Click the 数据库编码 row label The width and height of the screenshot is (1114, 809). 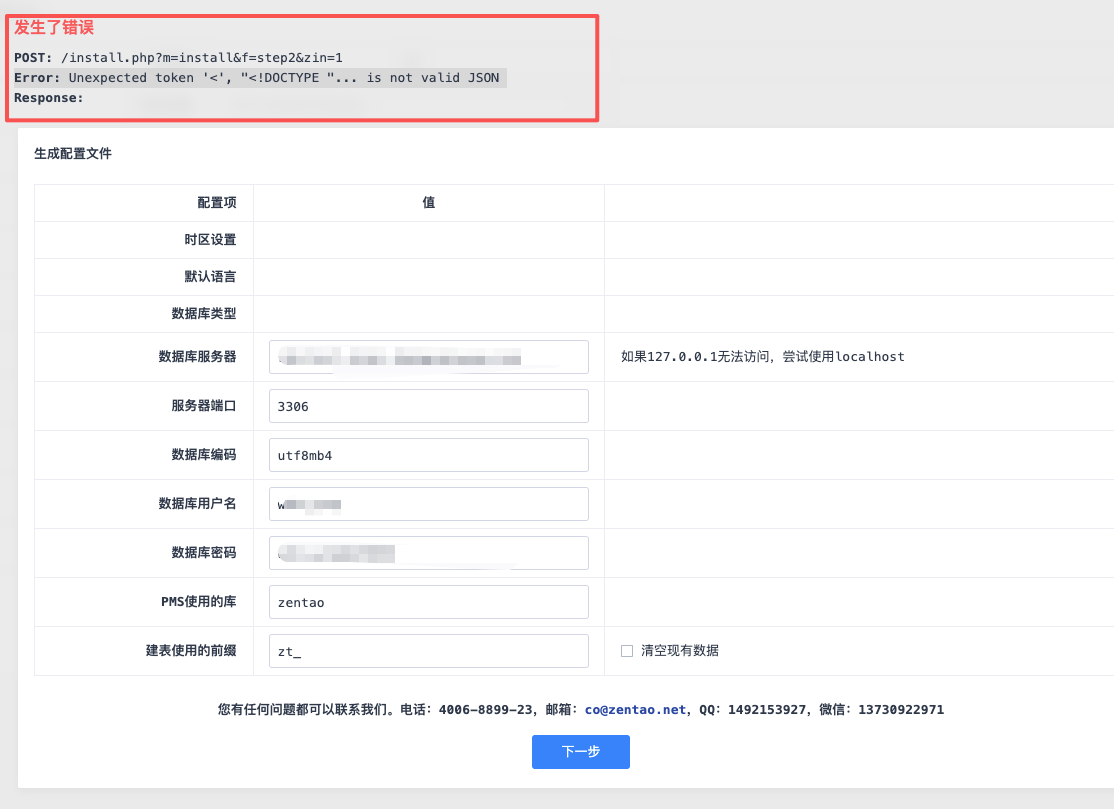(x=204, y=455)
